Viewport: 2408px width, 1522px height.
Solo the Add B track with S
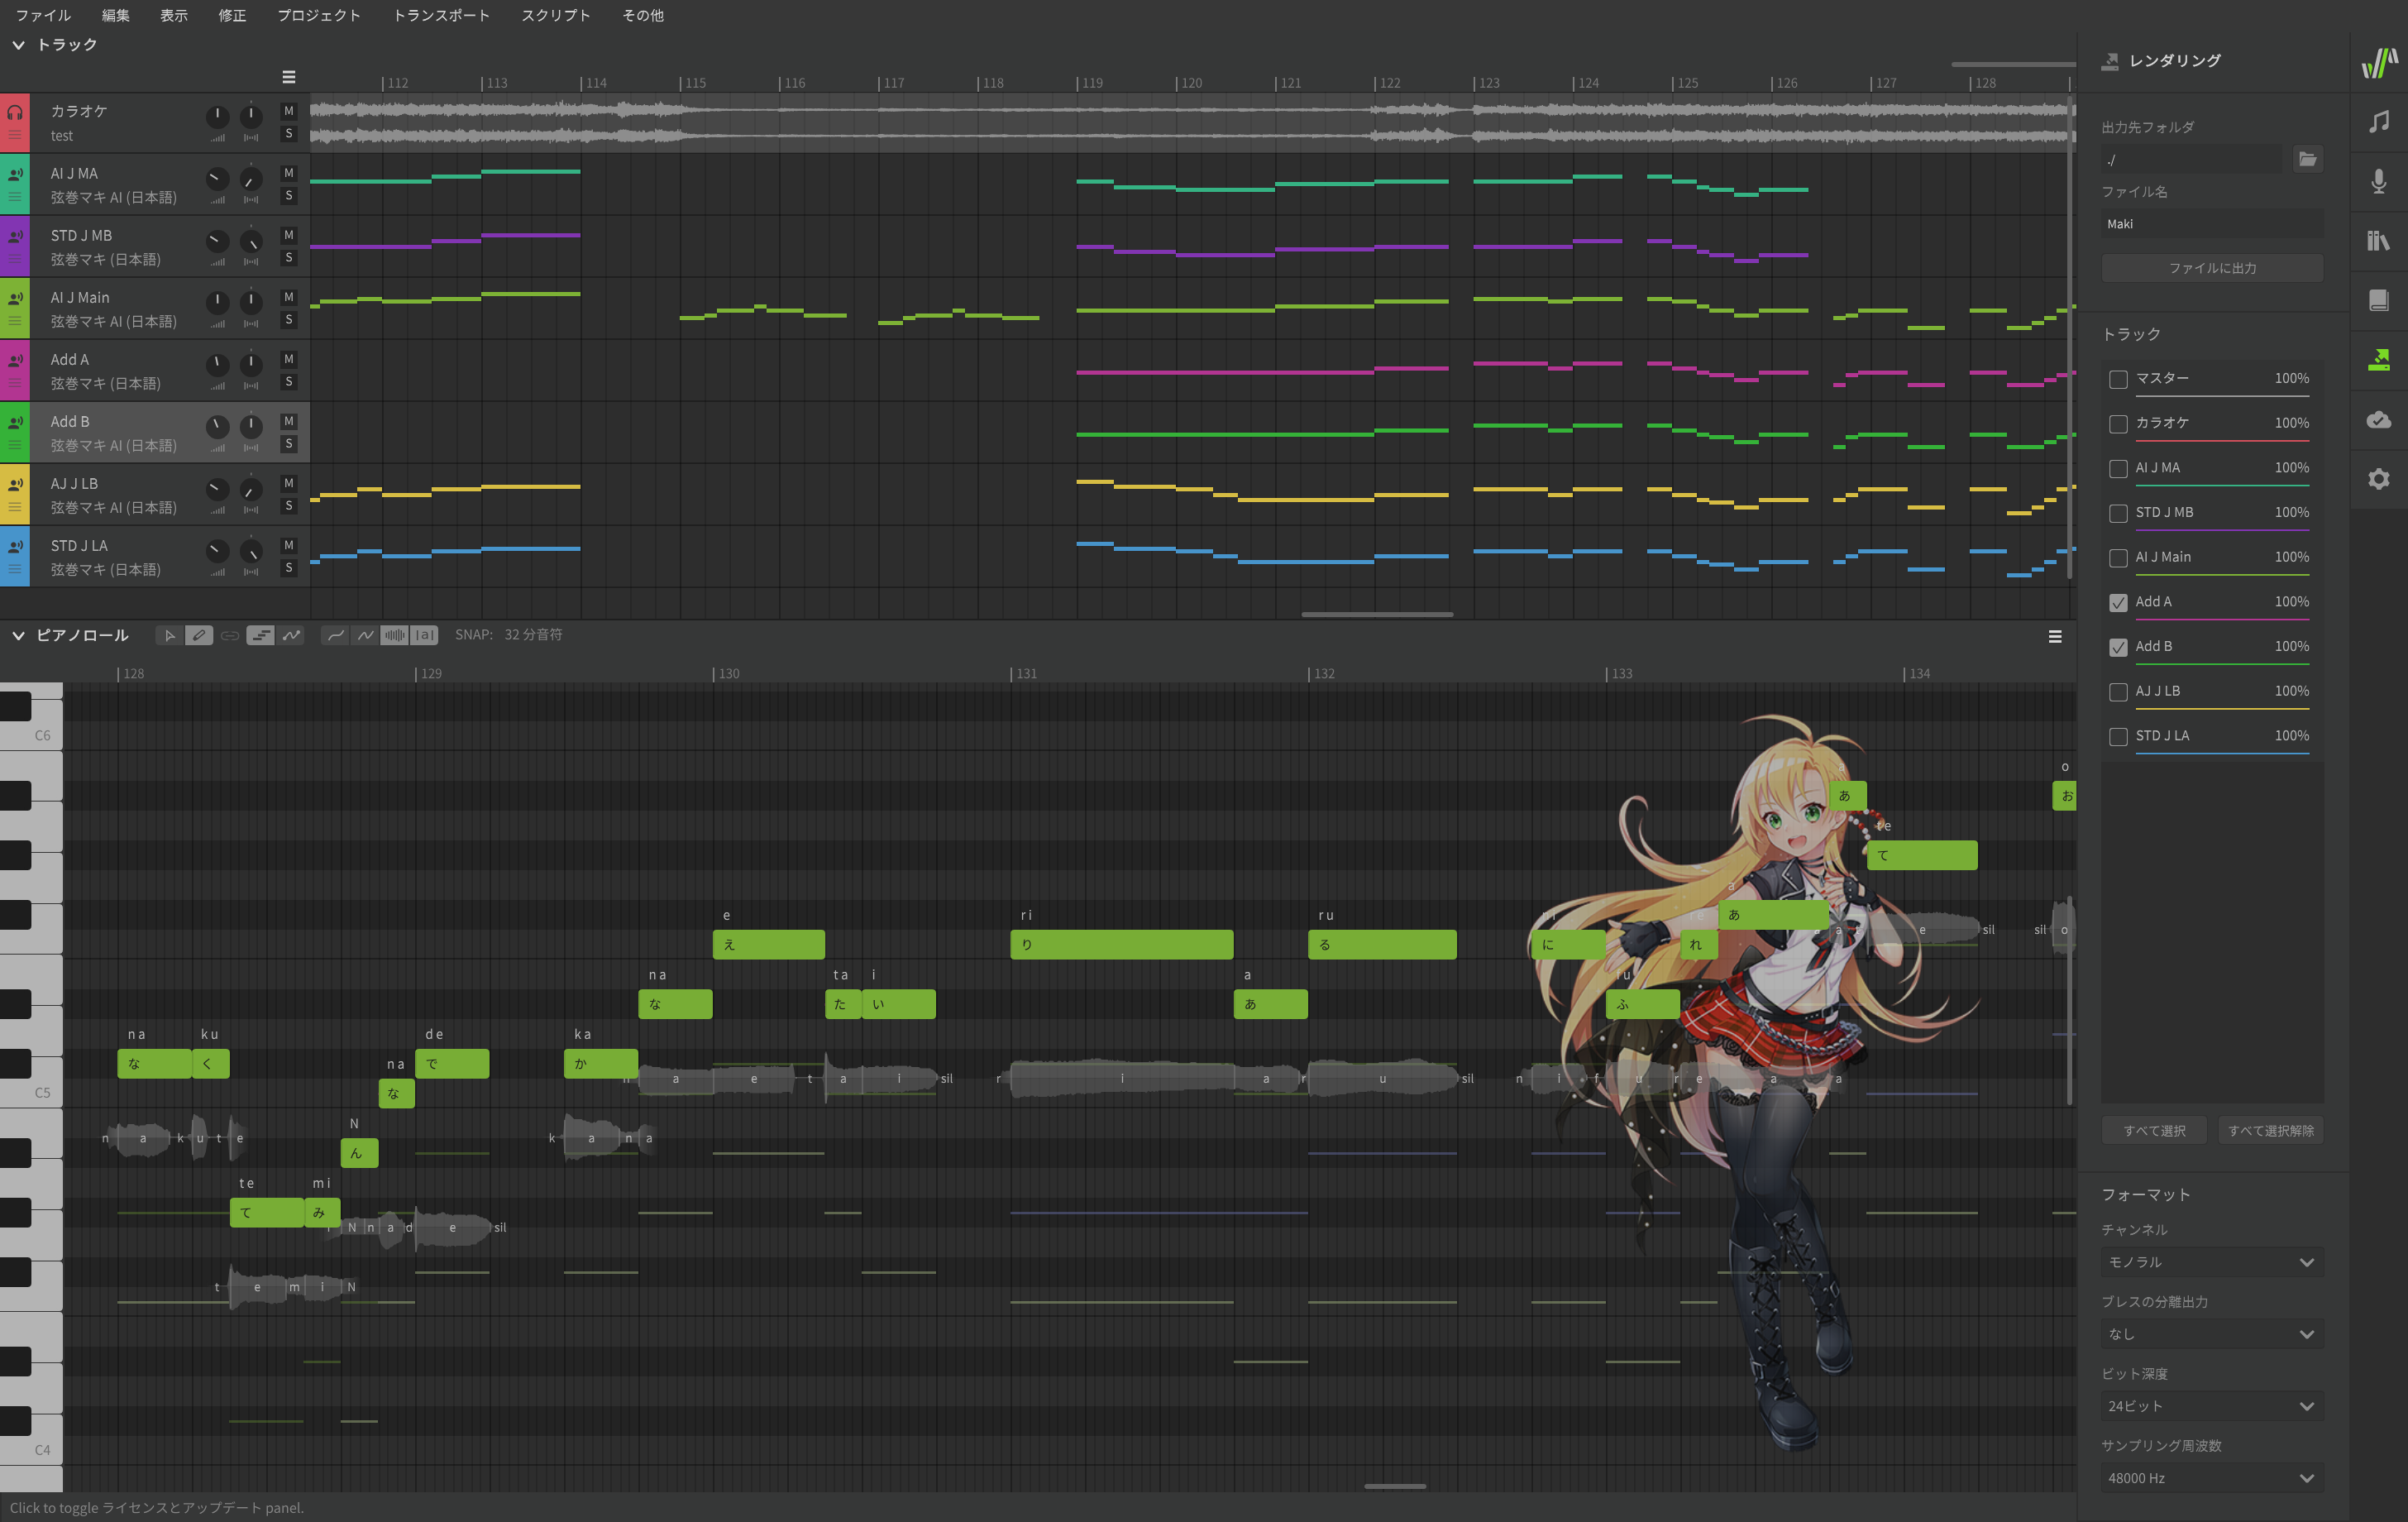(x=289, y=444)
